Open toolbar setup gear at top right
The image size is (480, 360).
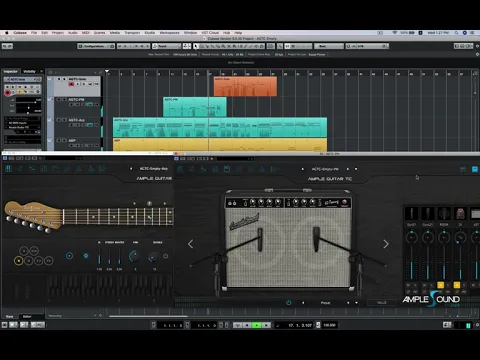[477, 46]
